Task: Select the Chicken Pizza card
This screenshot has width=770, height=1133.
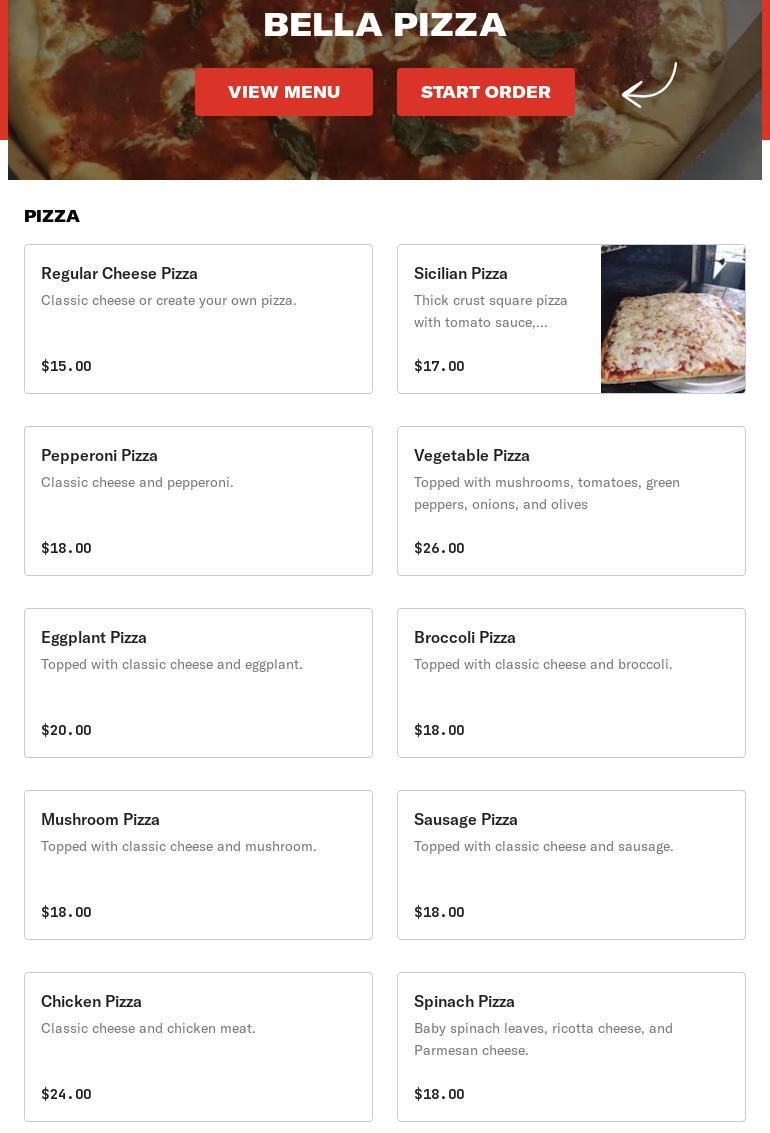Action: 199,1047
